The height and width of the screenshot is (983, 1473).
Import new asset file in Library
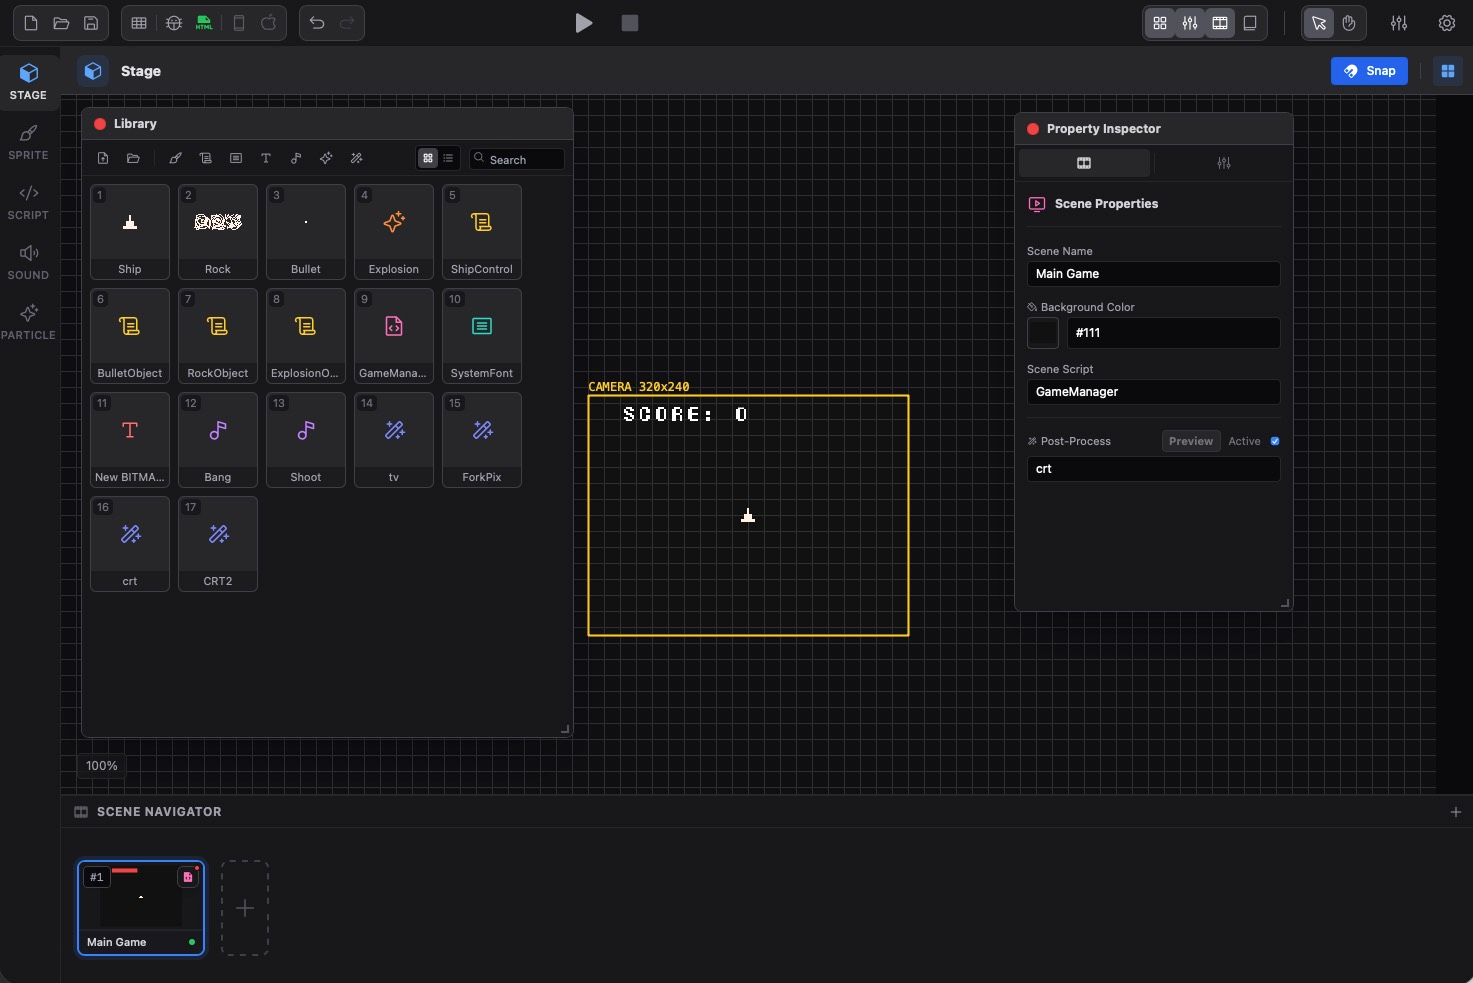[x=103, y=158]
